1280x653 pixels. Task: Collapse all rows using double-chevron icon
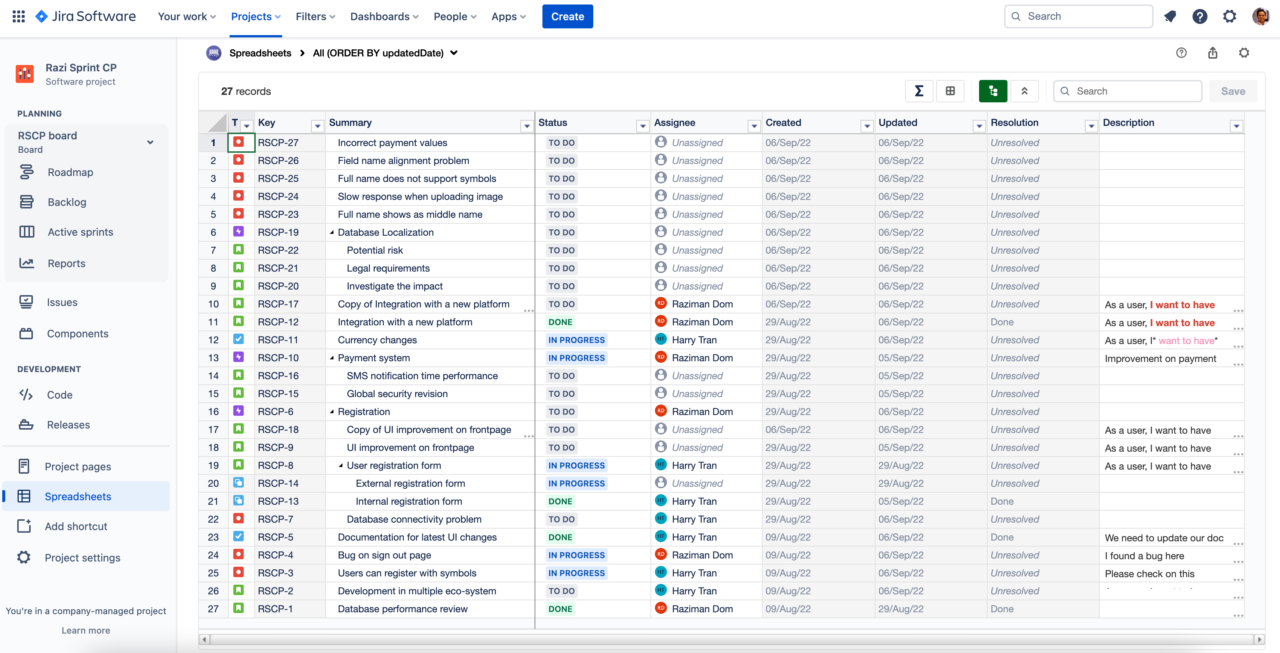[x=1024, y=91]
